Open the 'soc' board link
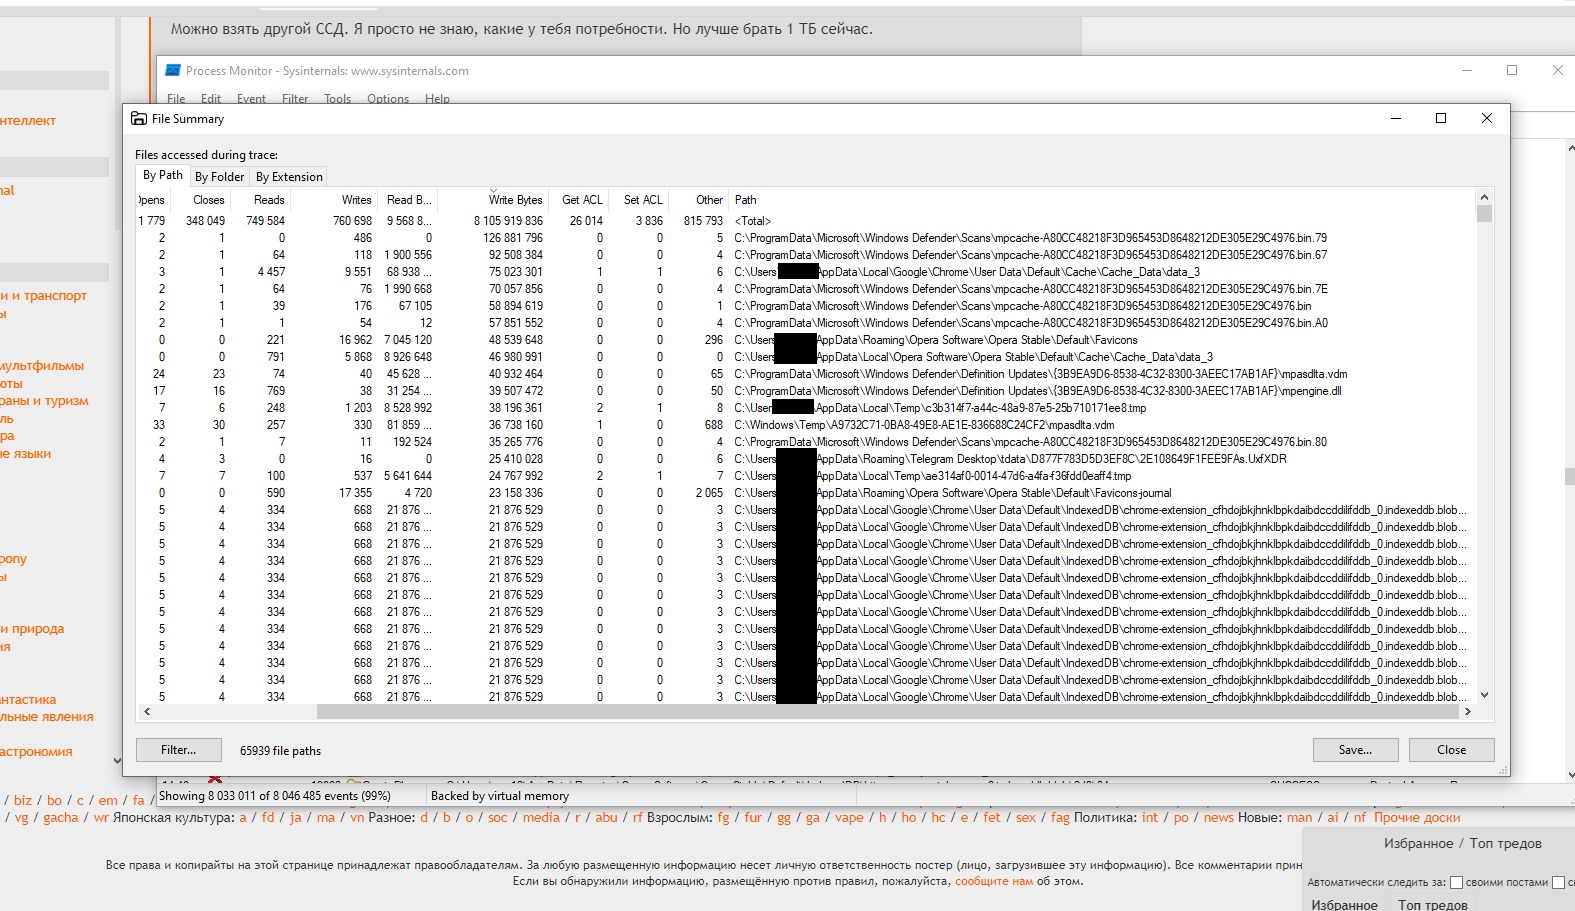This screenshot has height=911, width=1575. click(x=497, y=817)
